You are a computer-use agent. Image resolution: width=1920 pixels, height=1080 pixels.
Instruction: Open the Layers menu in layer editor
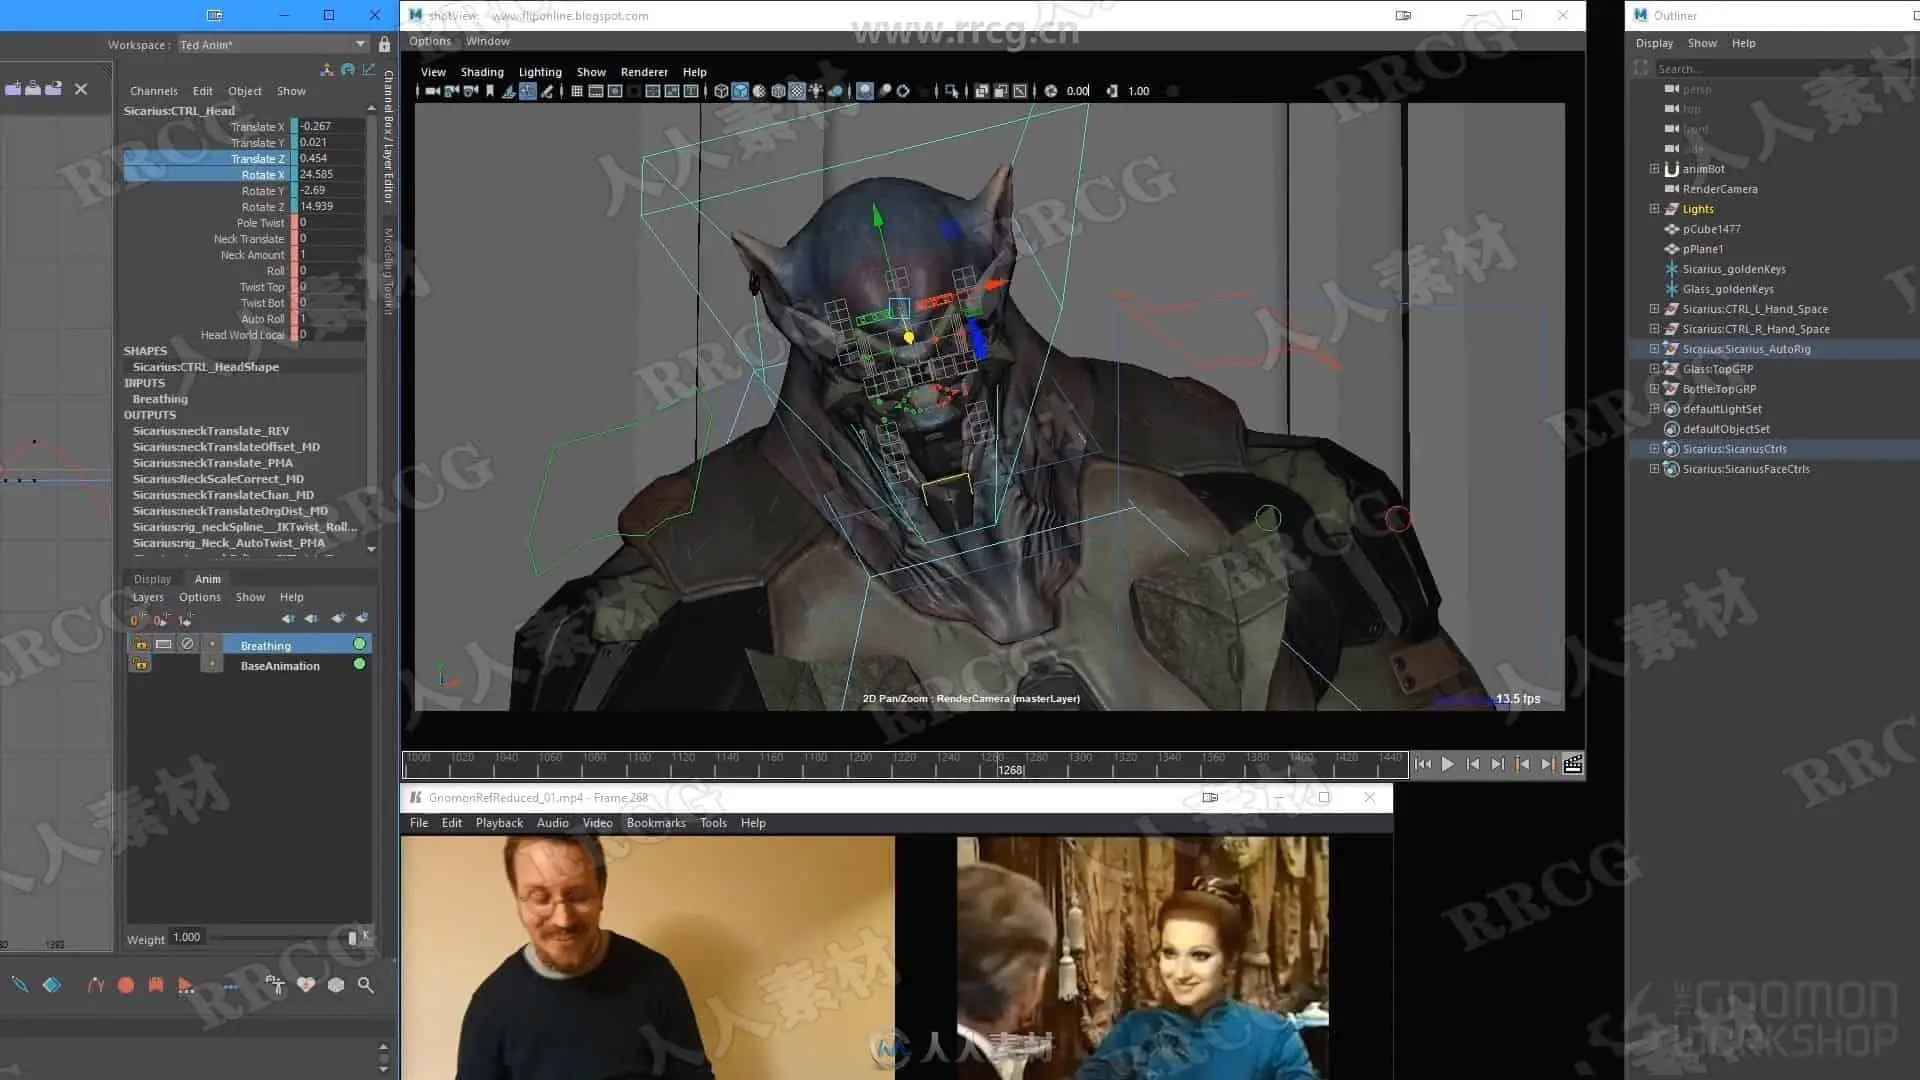(x=148, y=597)
